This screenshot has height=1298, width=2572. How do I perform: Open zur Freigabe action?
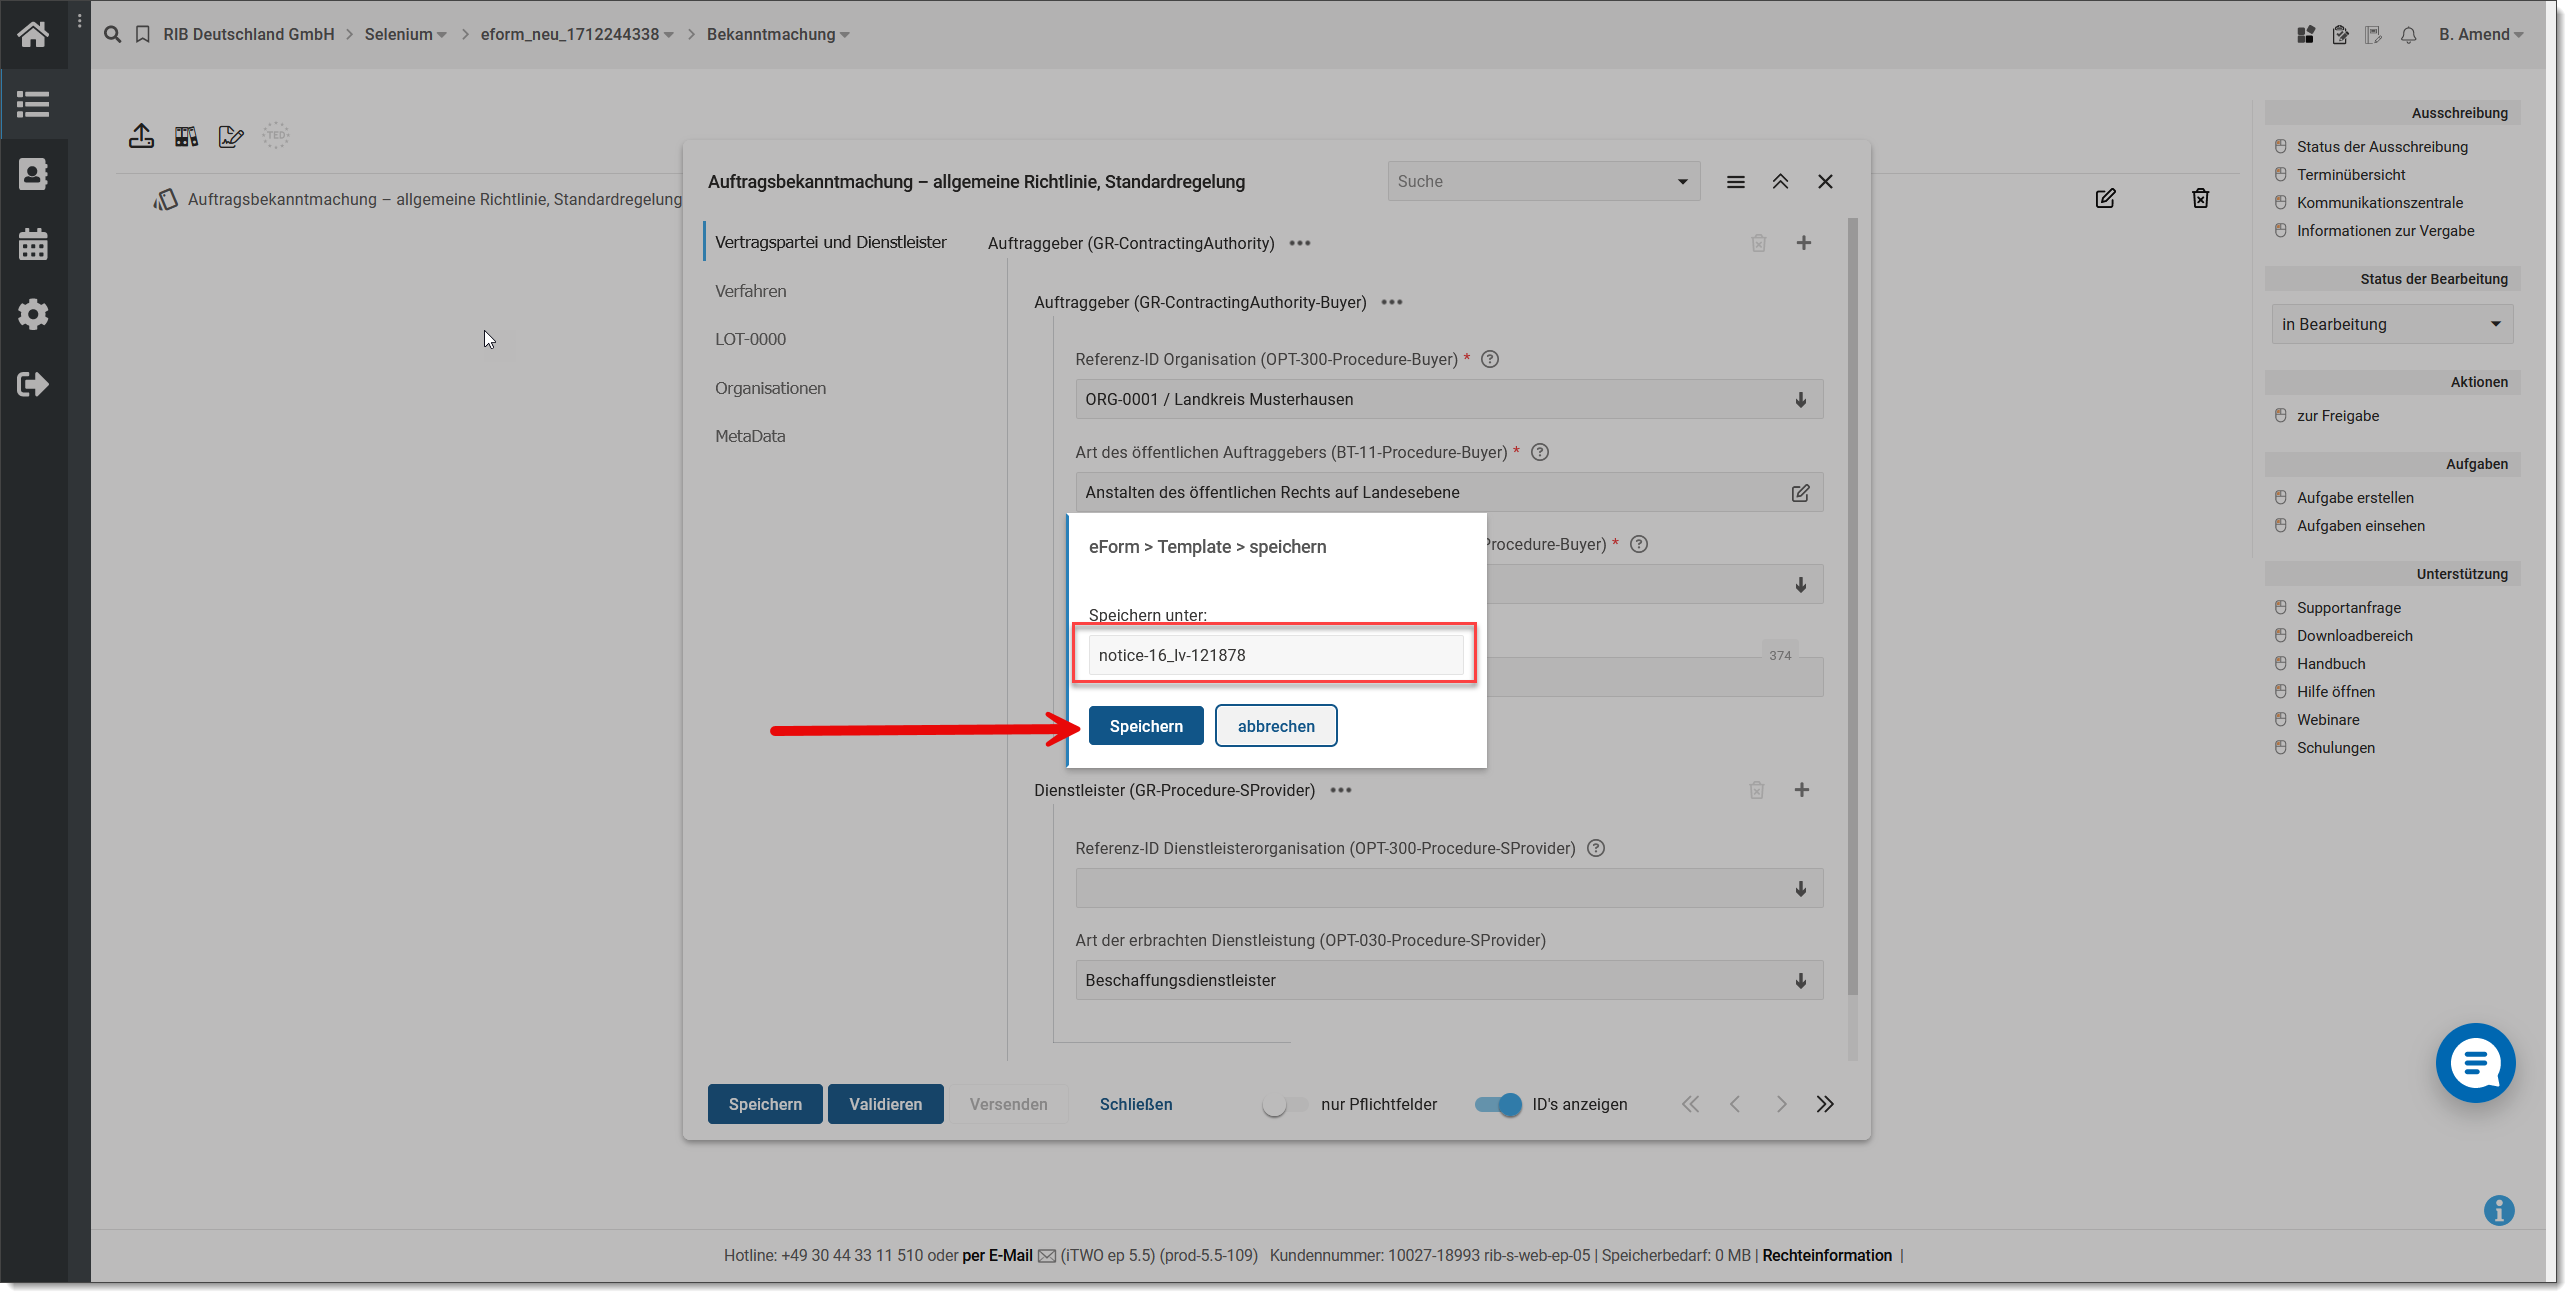pyautogui.click(x=2337, y=415)
